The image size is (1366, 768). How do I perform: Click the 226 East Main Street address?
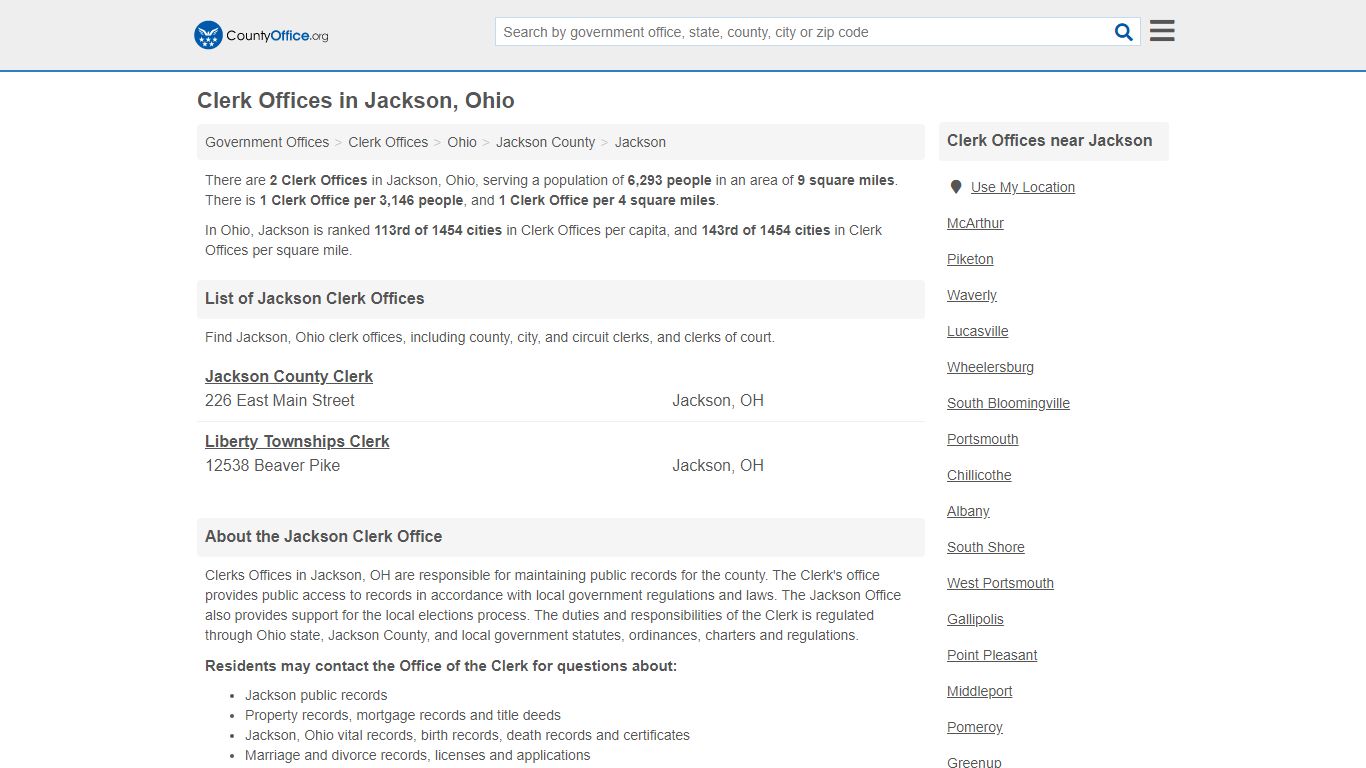280,400
